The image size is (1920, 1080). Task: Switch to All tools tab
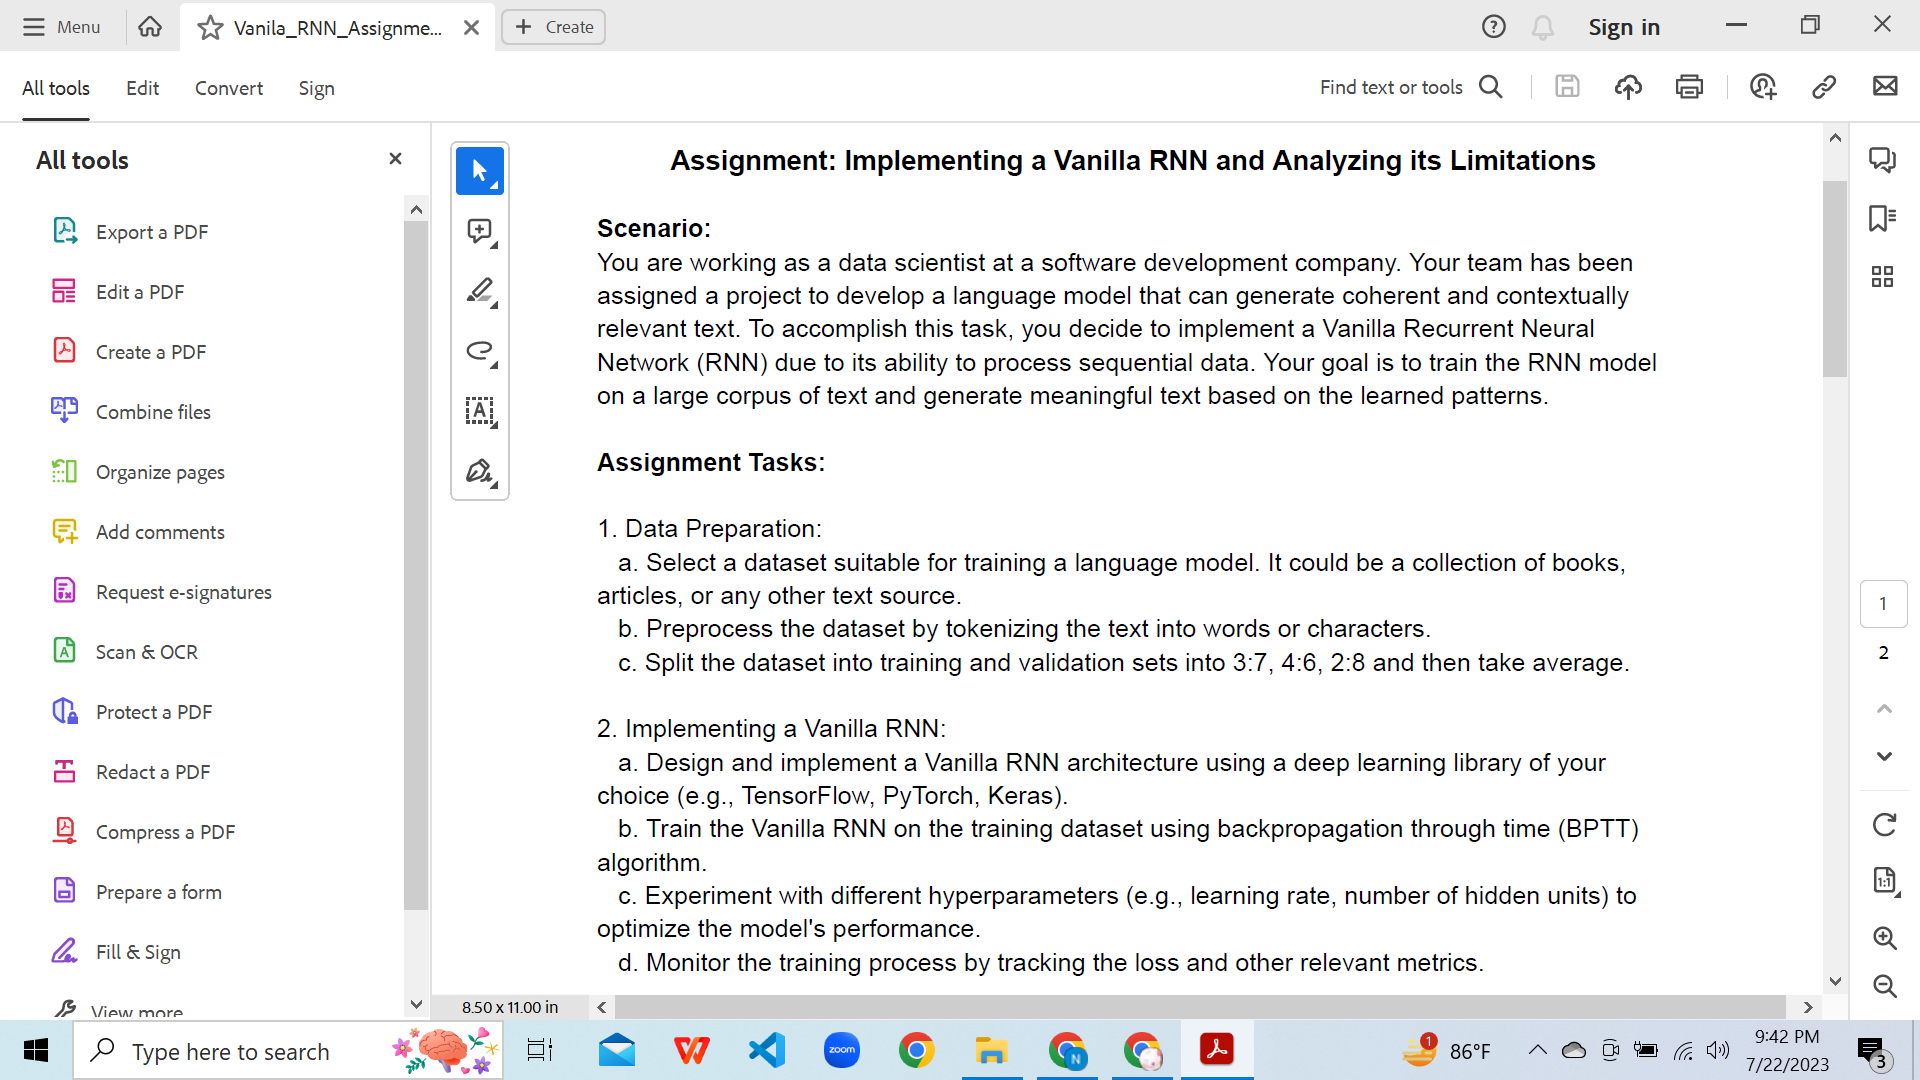56,88
